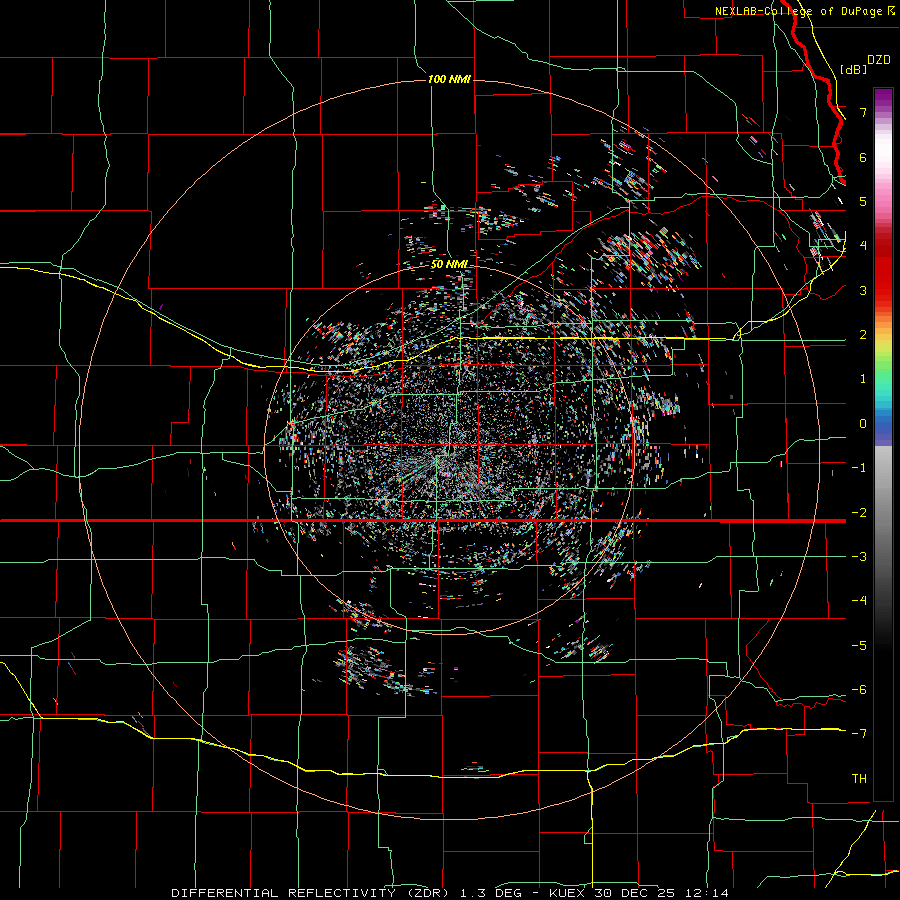Click the legend value '-5' on the scale

(x=859, y=646)
